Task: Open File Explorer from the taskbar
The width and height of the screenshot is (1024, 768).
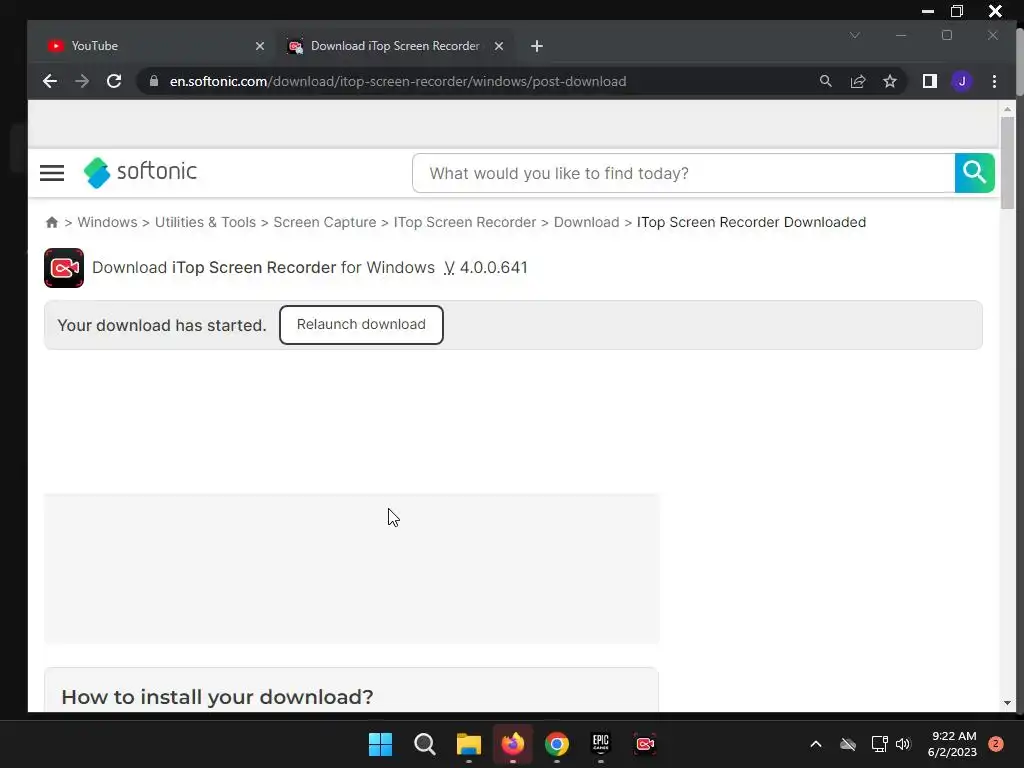Action: (469, 744)
